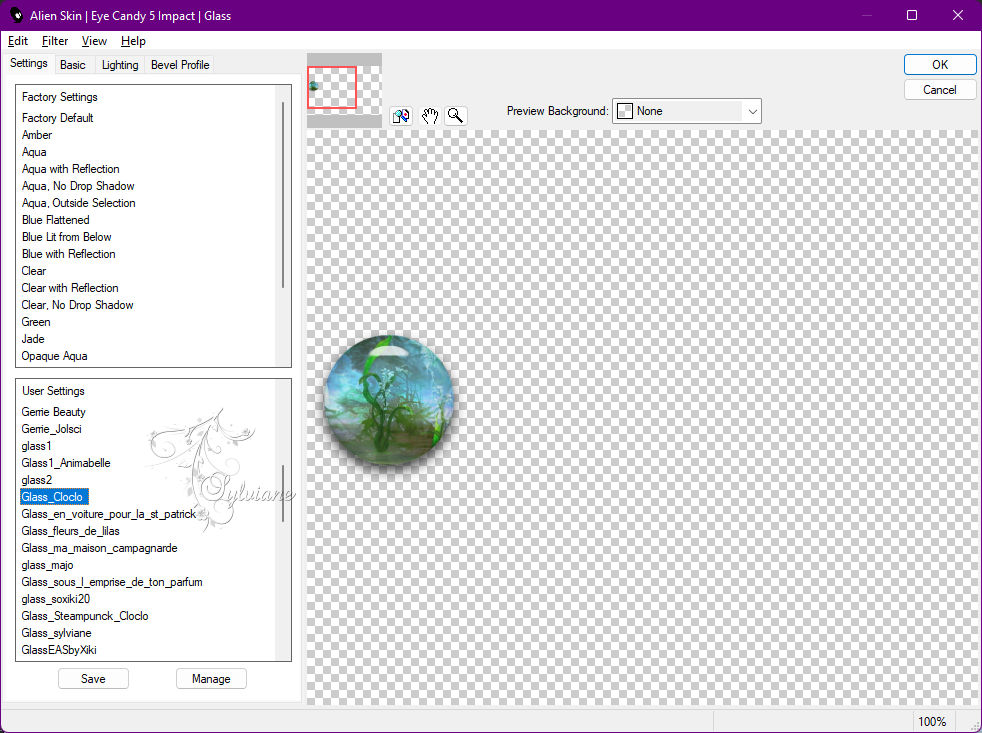Maximize the Eye Candy window
This screenshot has width=982, height=733.
click(912, 15)
